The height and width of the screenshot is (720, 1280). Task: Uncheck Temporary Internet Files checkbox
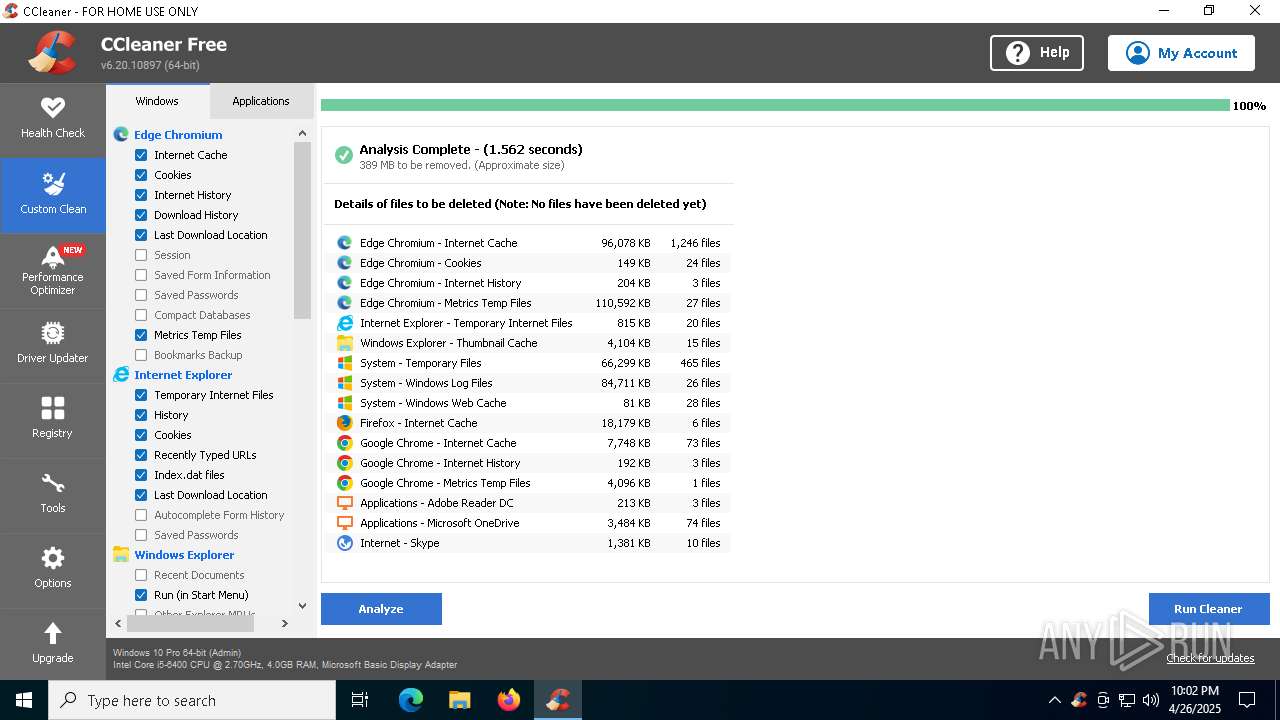tap(141, 395)
